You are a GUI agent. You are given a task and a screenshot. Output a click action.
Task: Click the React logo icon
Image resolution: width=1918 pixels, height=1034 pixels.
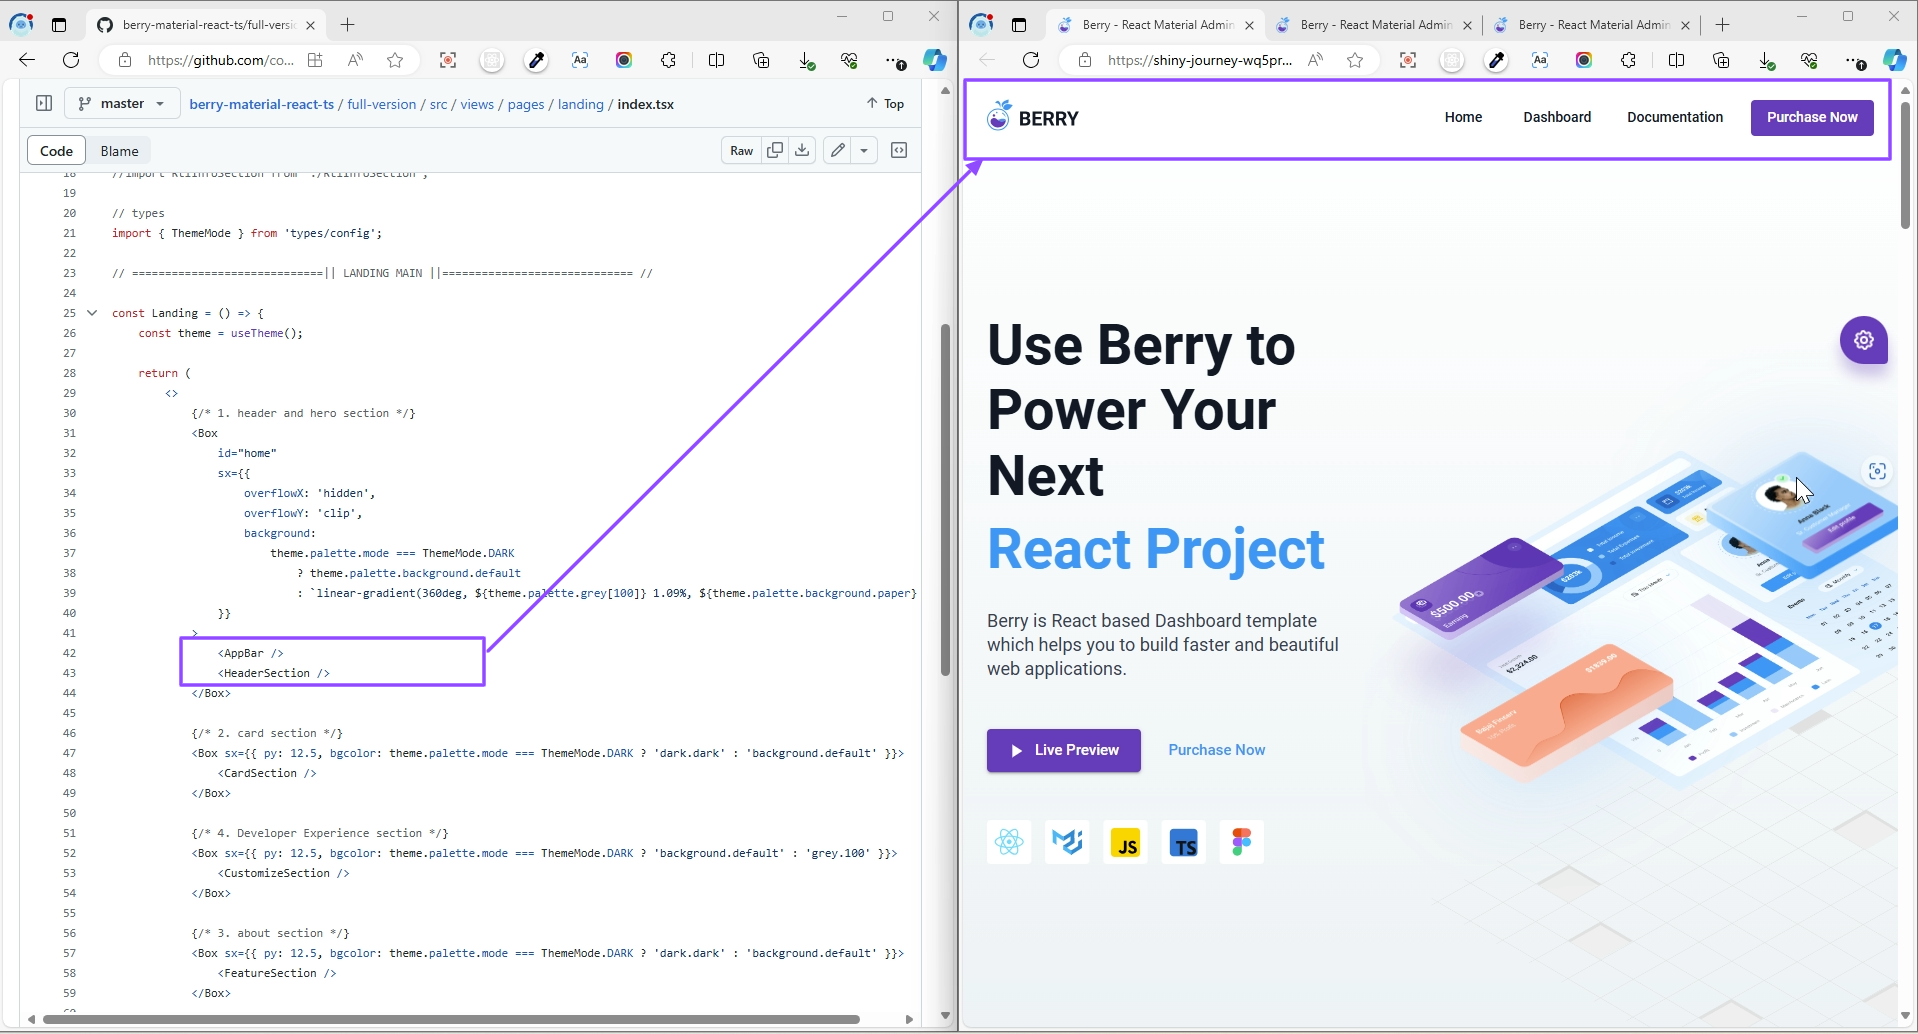pos(1009,842)
